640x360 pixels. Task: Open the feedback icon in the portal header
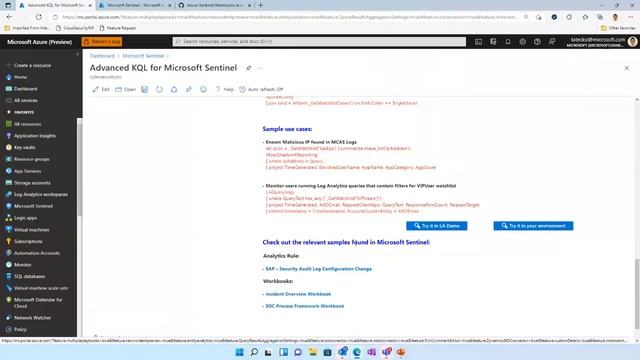pyautogui.click(x=552, y=42)
